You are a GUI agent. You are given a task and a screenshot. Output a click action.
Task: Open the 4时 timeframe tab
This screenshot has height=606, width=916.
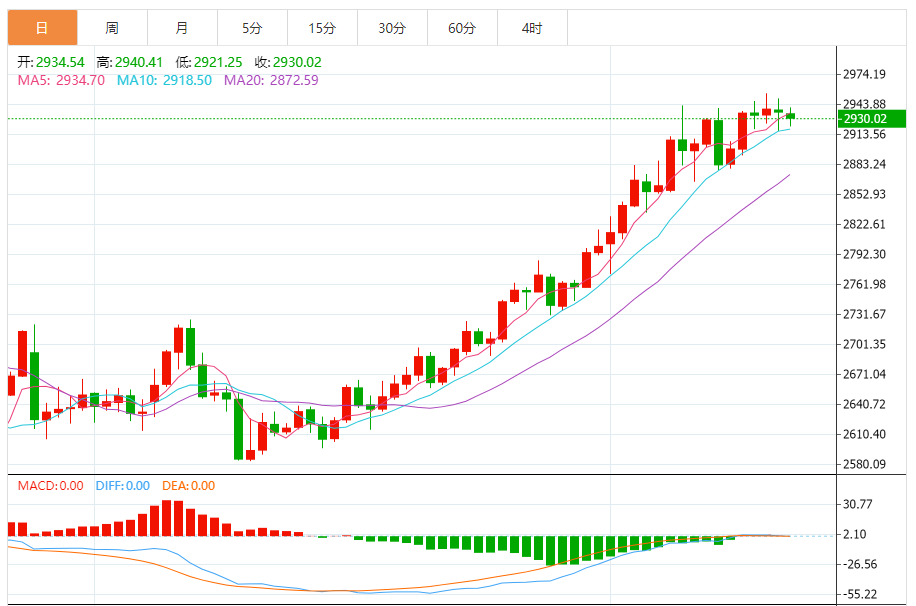(x=532, y=27)
